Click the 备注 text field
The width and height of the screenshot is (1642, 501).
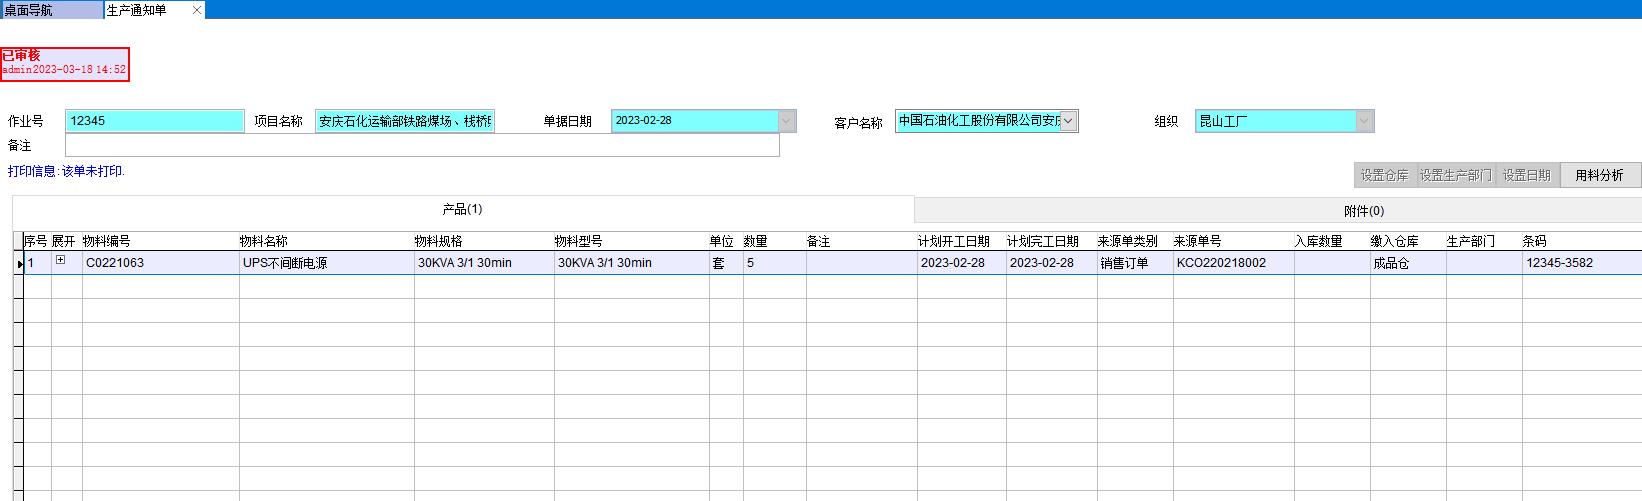coord(421,146)
